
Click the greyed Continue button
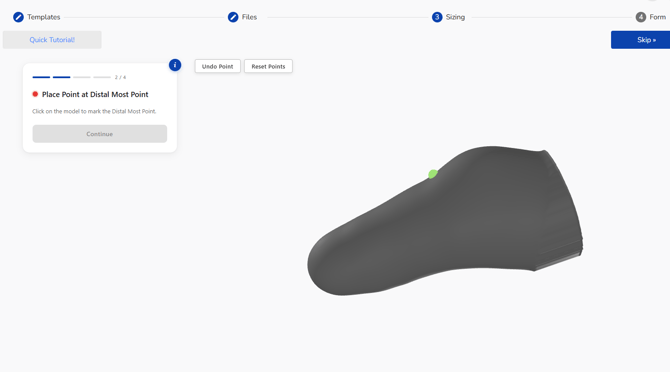coord(100,134)
